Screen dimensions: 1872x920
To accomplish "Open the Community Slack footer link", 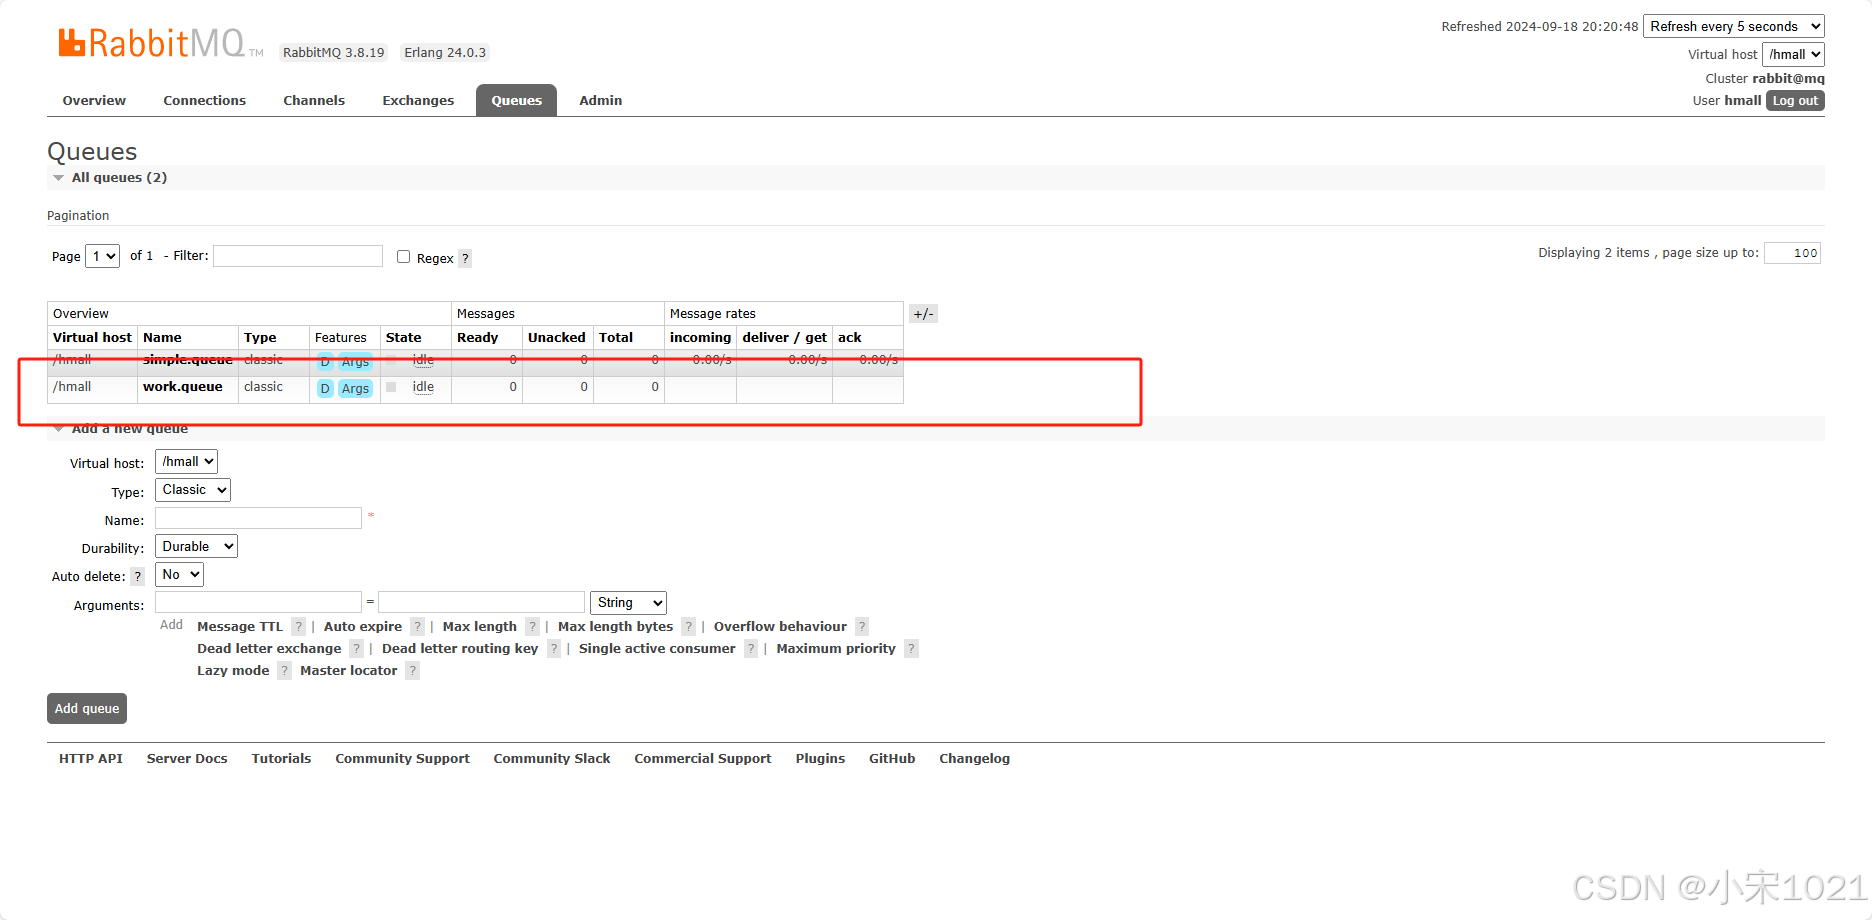I will click(x=551, y=758).
